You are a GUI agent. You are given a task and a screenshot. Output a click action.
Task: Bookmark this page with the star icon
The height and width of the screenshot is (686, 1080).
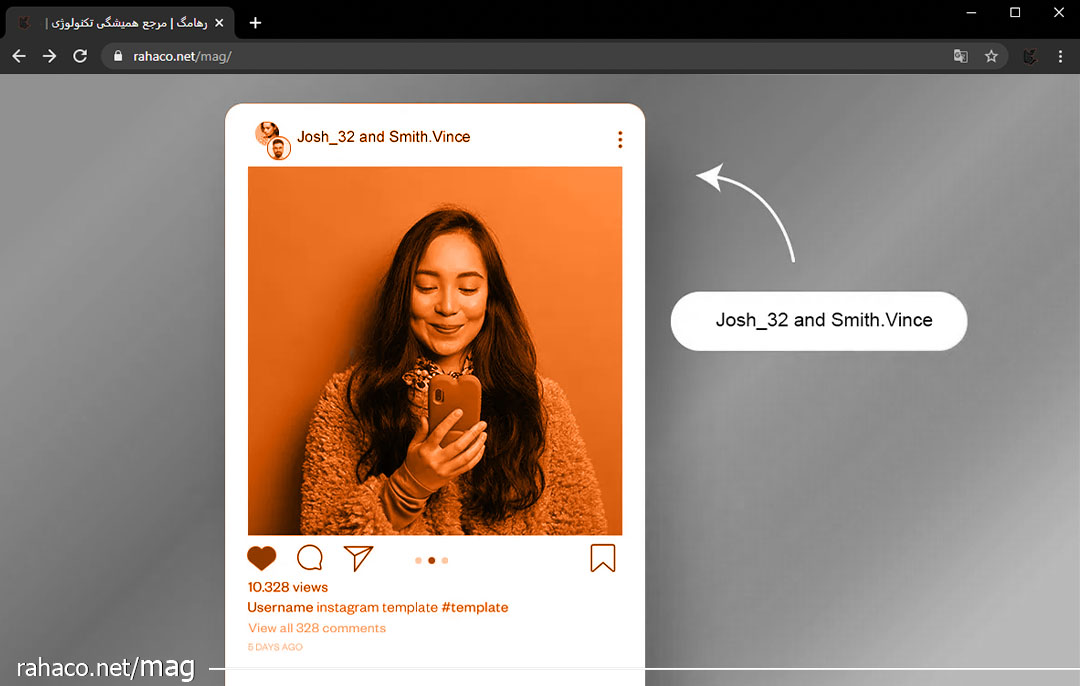[x=991, y=56]
